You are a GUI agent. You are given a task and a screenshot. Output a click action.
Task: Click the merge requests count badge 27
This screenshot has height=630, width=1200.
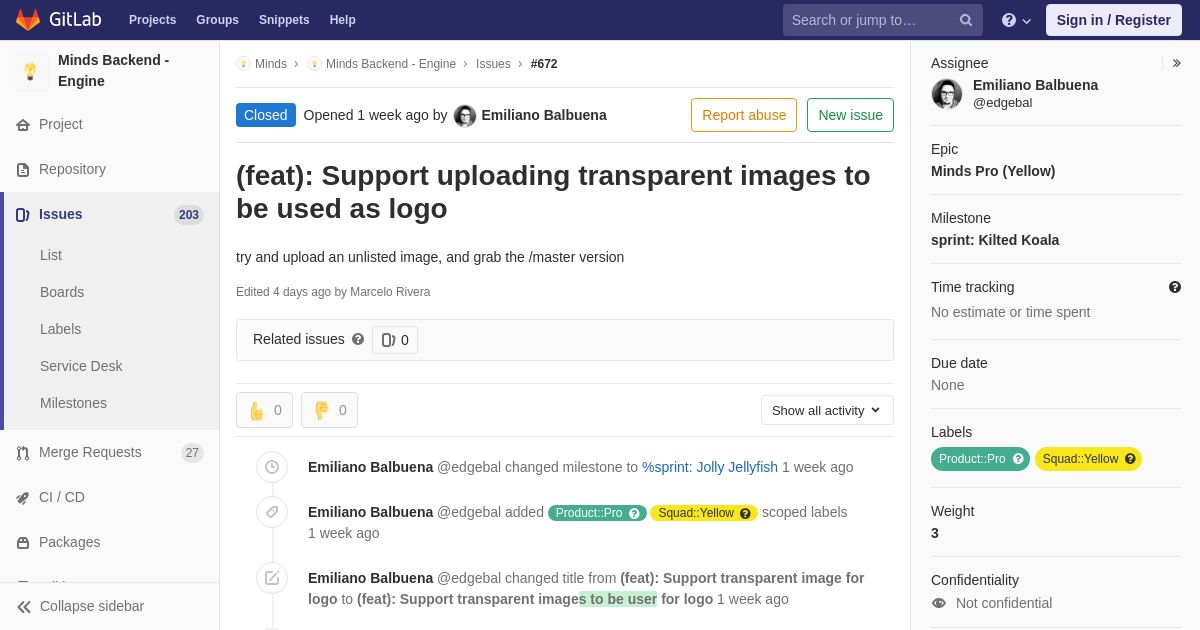pyautogui.click(x=192, y=453)
